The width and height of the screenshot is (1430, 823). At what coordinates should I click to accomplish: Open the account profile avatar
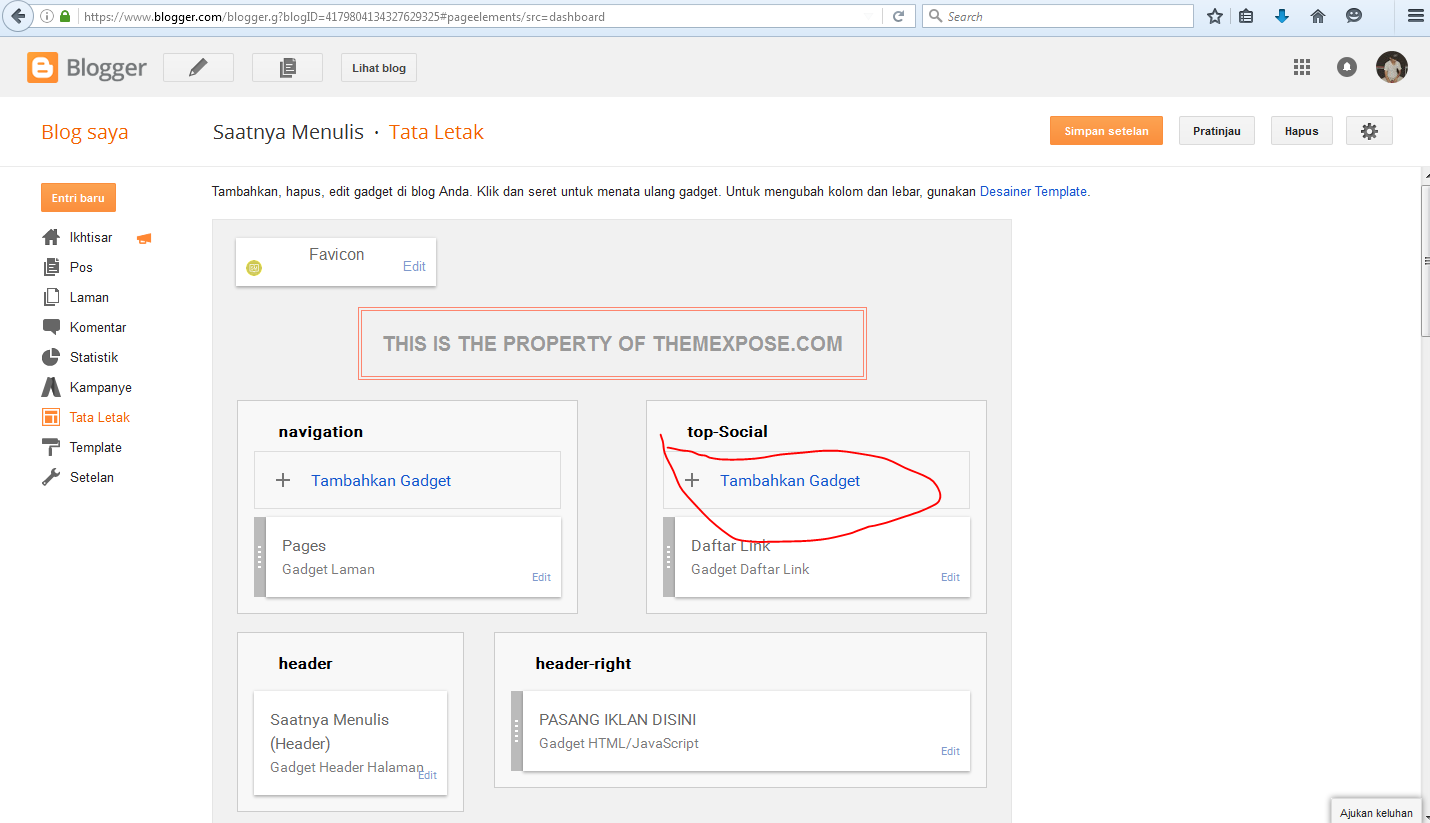pos(1392,67)
